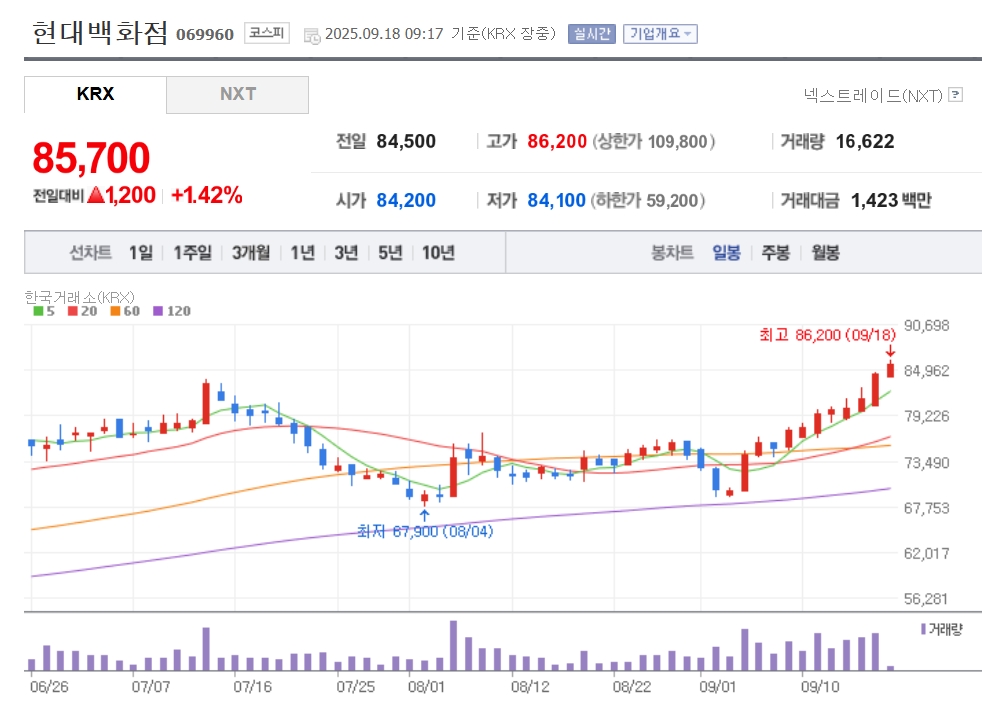Click the purple 120-day moving average legend swatch
Viewport: 982px width, 717px height.
pos(158,311)
